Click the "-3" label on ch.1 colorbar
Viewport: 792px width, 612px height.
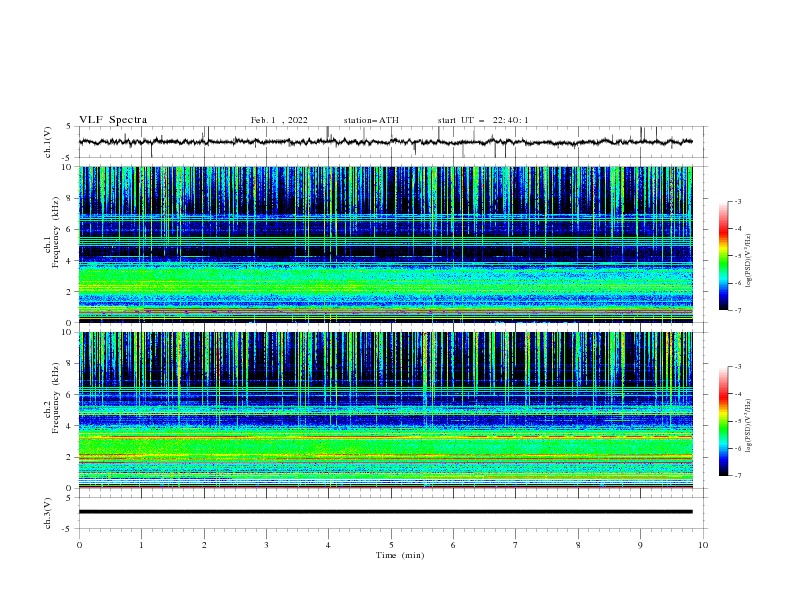pyautogui.click(x=737, y=201)
